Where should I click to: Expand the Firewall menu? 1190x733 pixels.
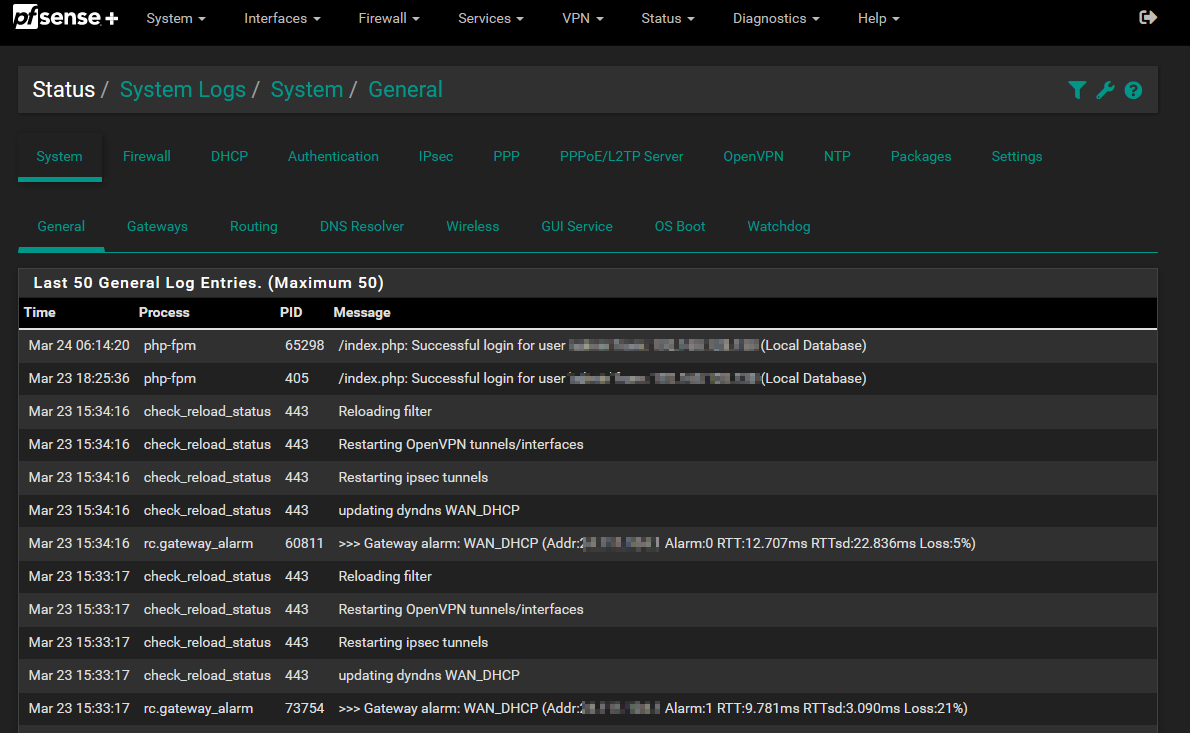click(389, 18)
